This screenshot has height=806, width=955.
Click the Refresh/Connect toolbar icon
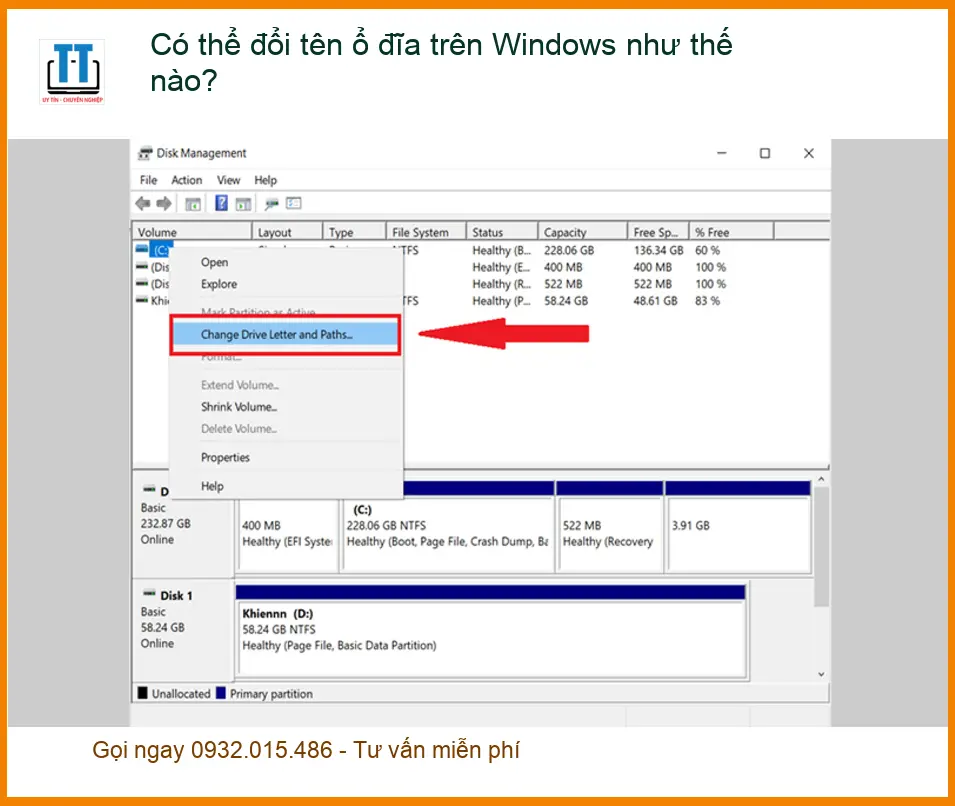click(272, 204)
